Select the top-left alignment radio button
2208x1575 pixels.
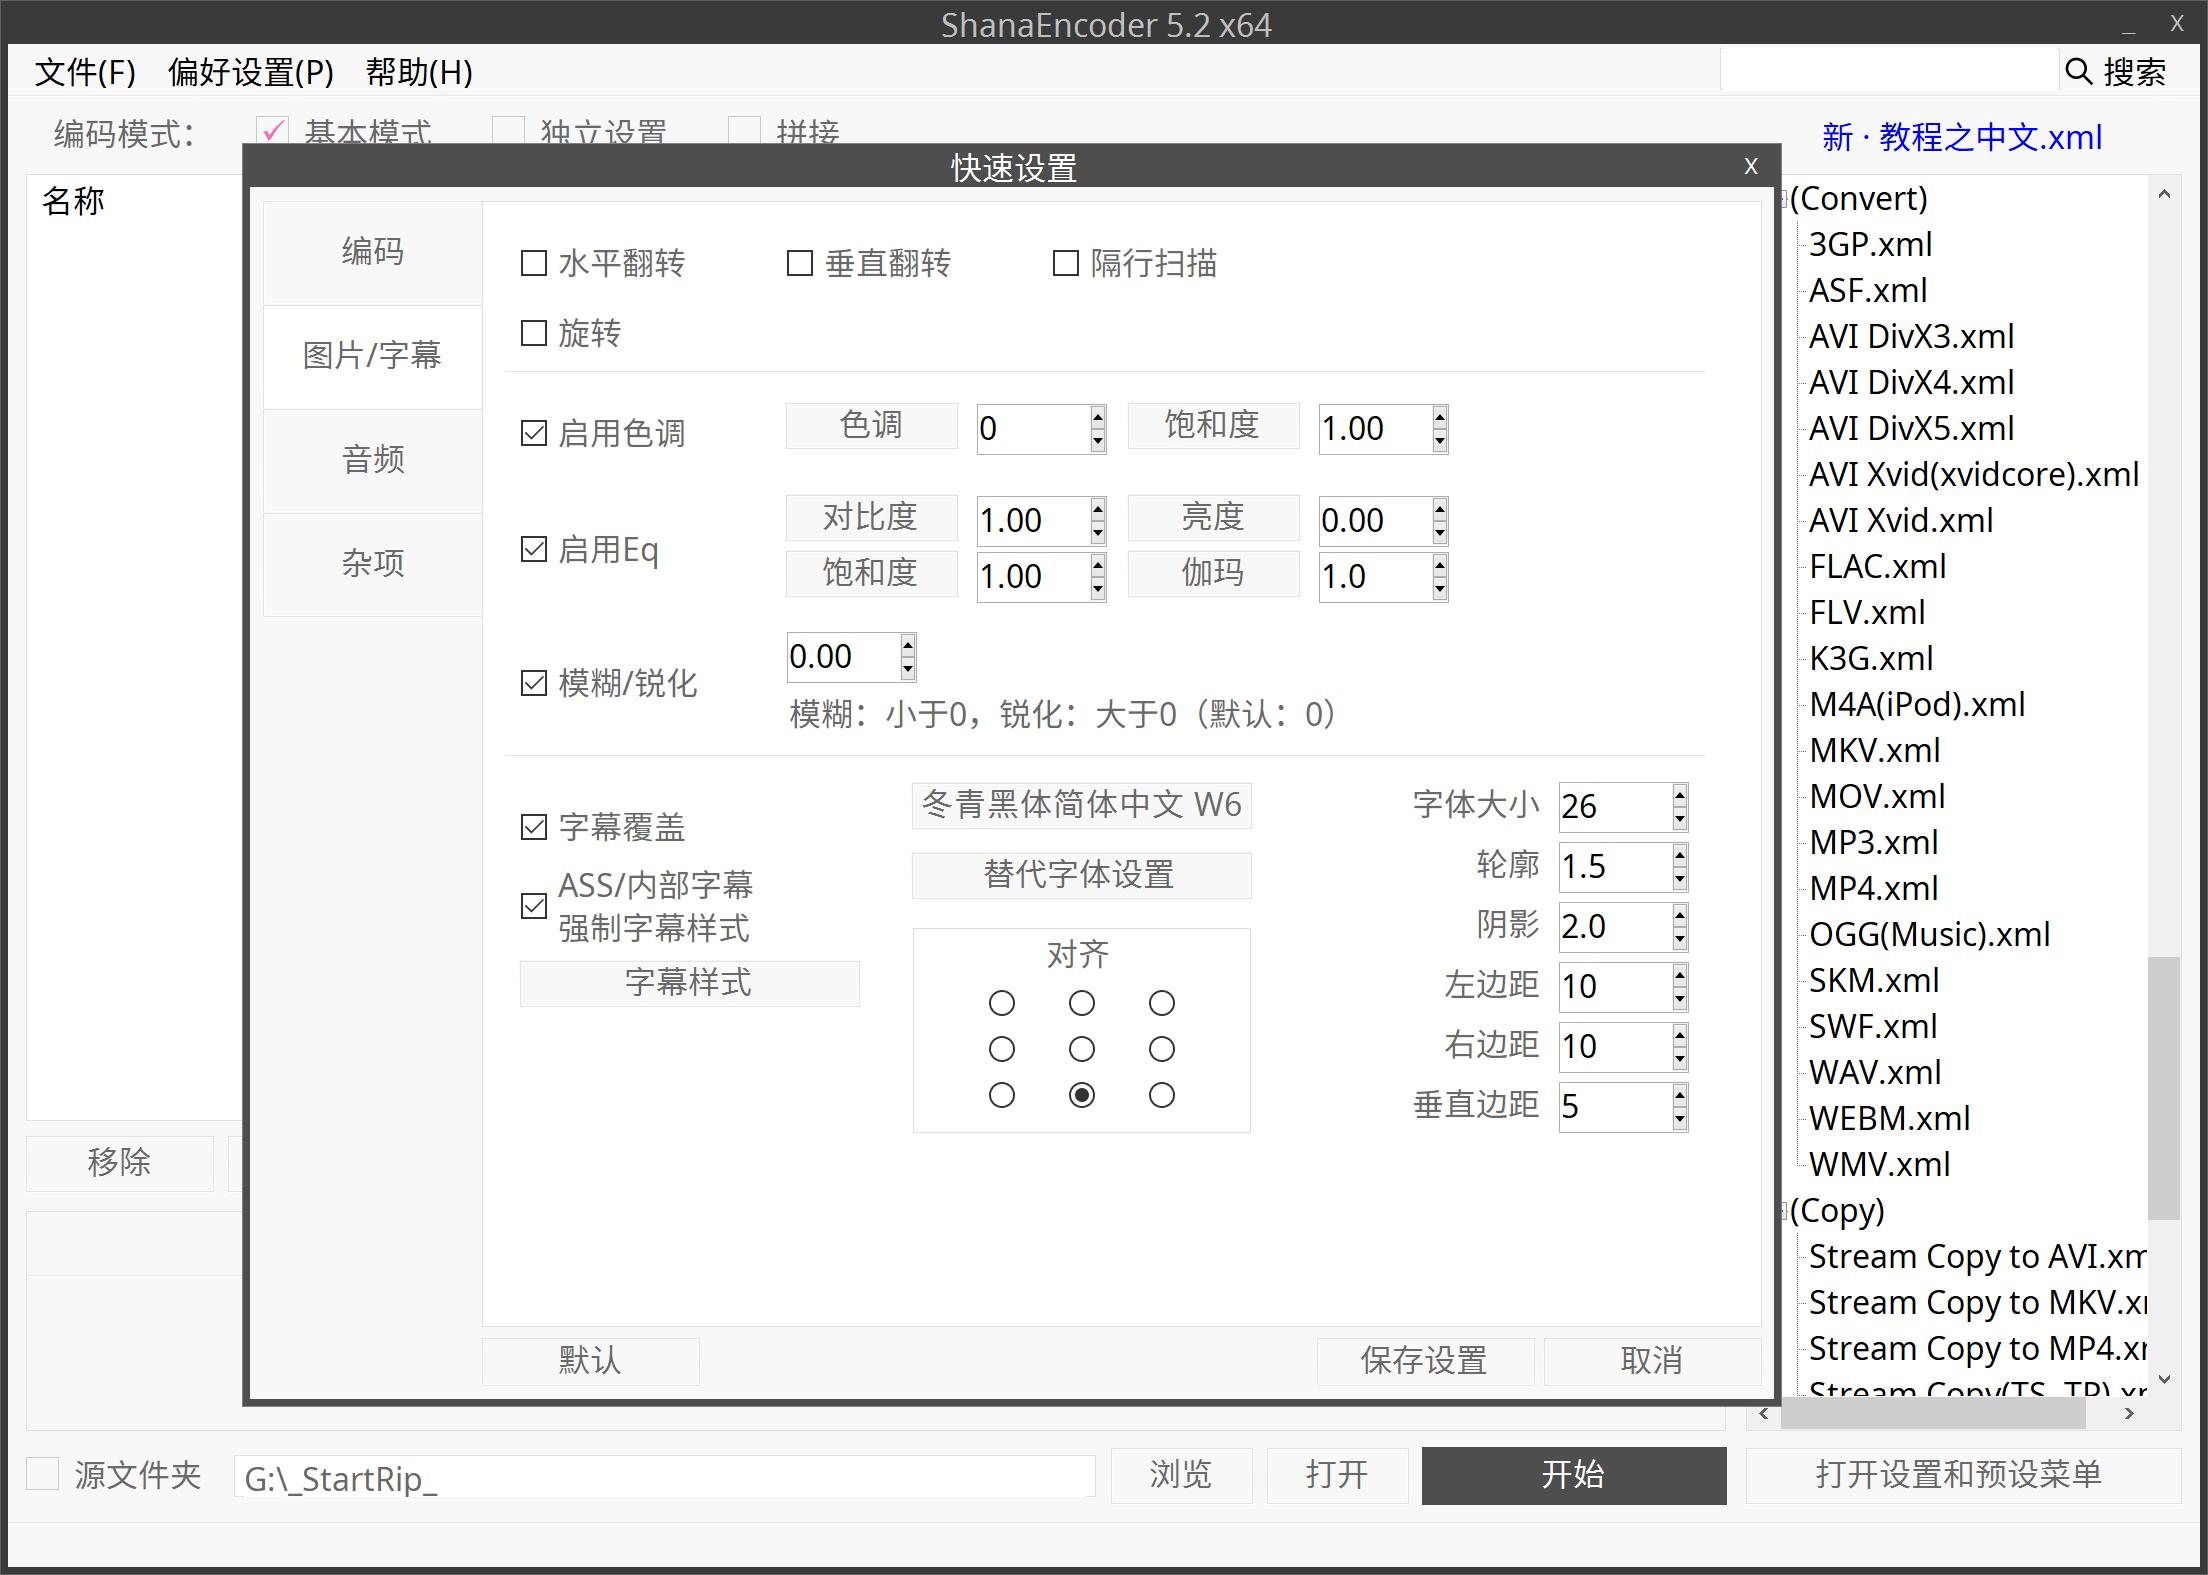[1001, 1003]
